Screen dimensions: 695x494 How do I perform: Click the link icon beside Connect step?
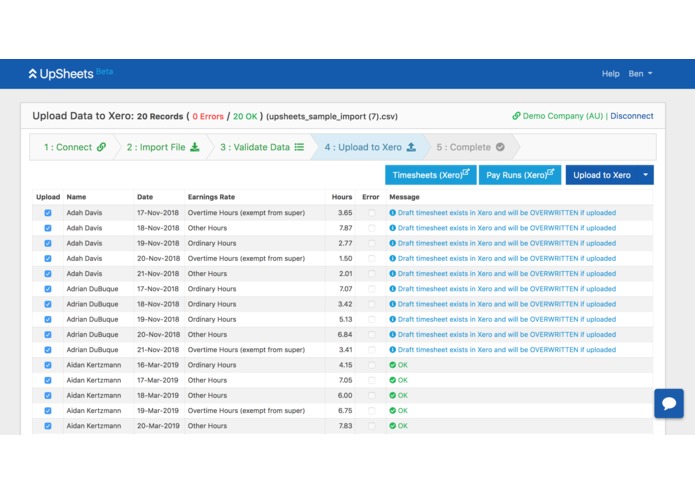pyautogui.click(x=102, y=147)
